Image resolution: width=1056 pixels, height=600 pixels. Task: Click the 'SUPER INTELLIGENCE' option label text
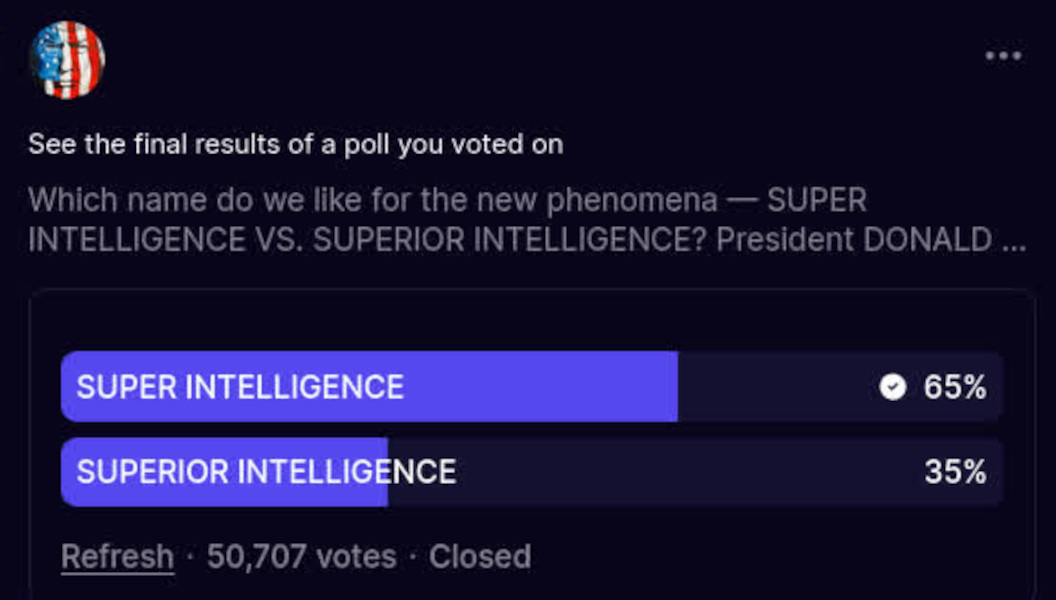click(240, 387)
